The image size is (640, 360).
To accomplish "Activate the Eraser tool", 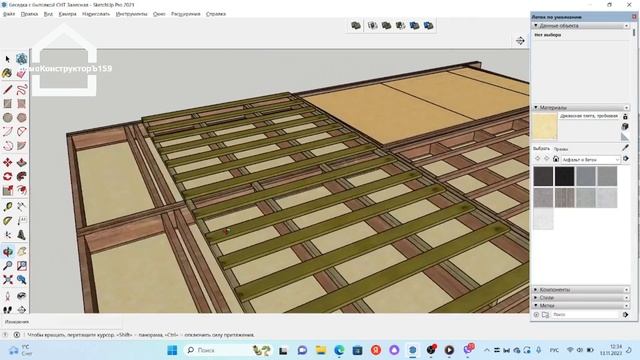I will click(22, 73).
